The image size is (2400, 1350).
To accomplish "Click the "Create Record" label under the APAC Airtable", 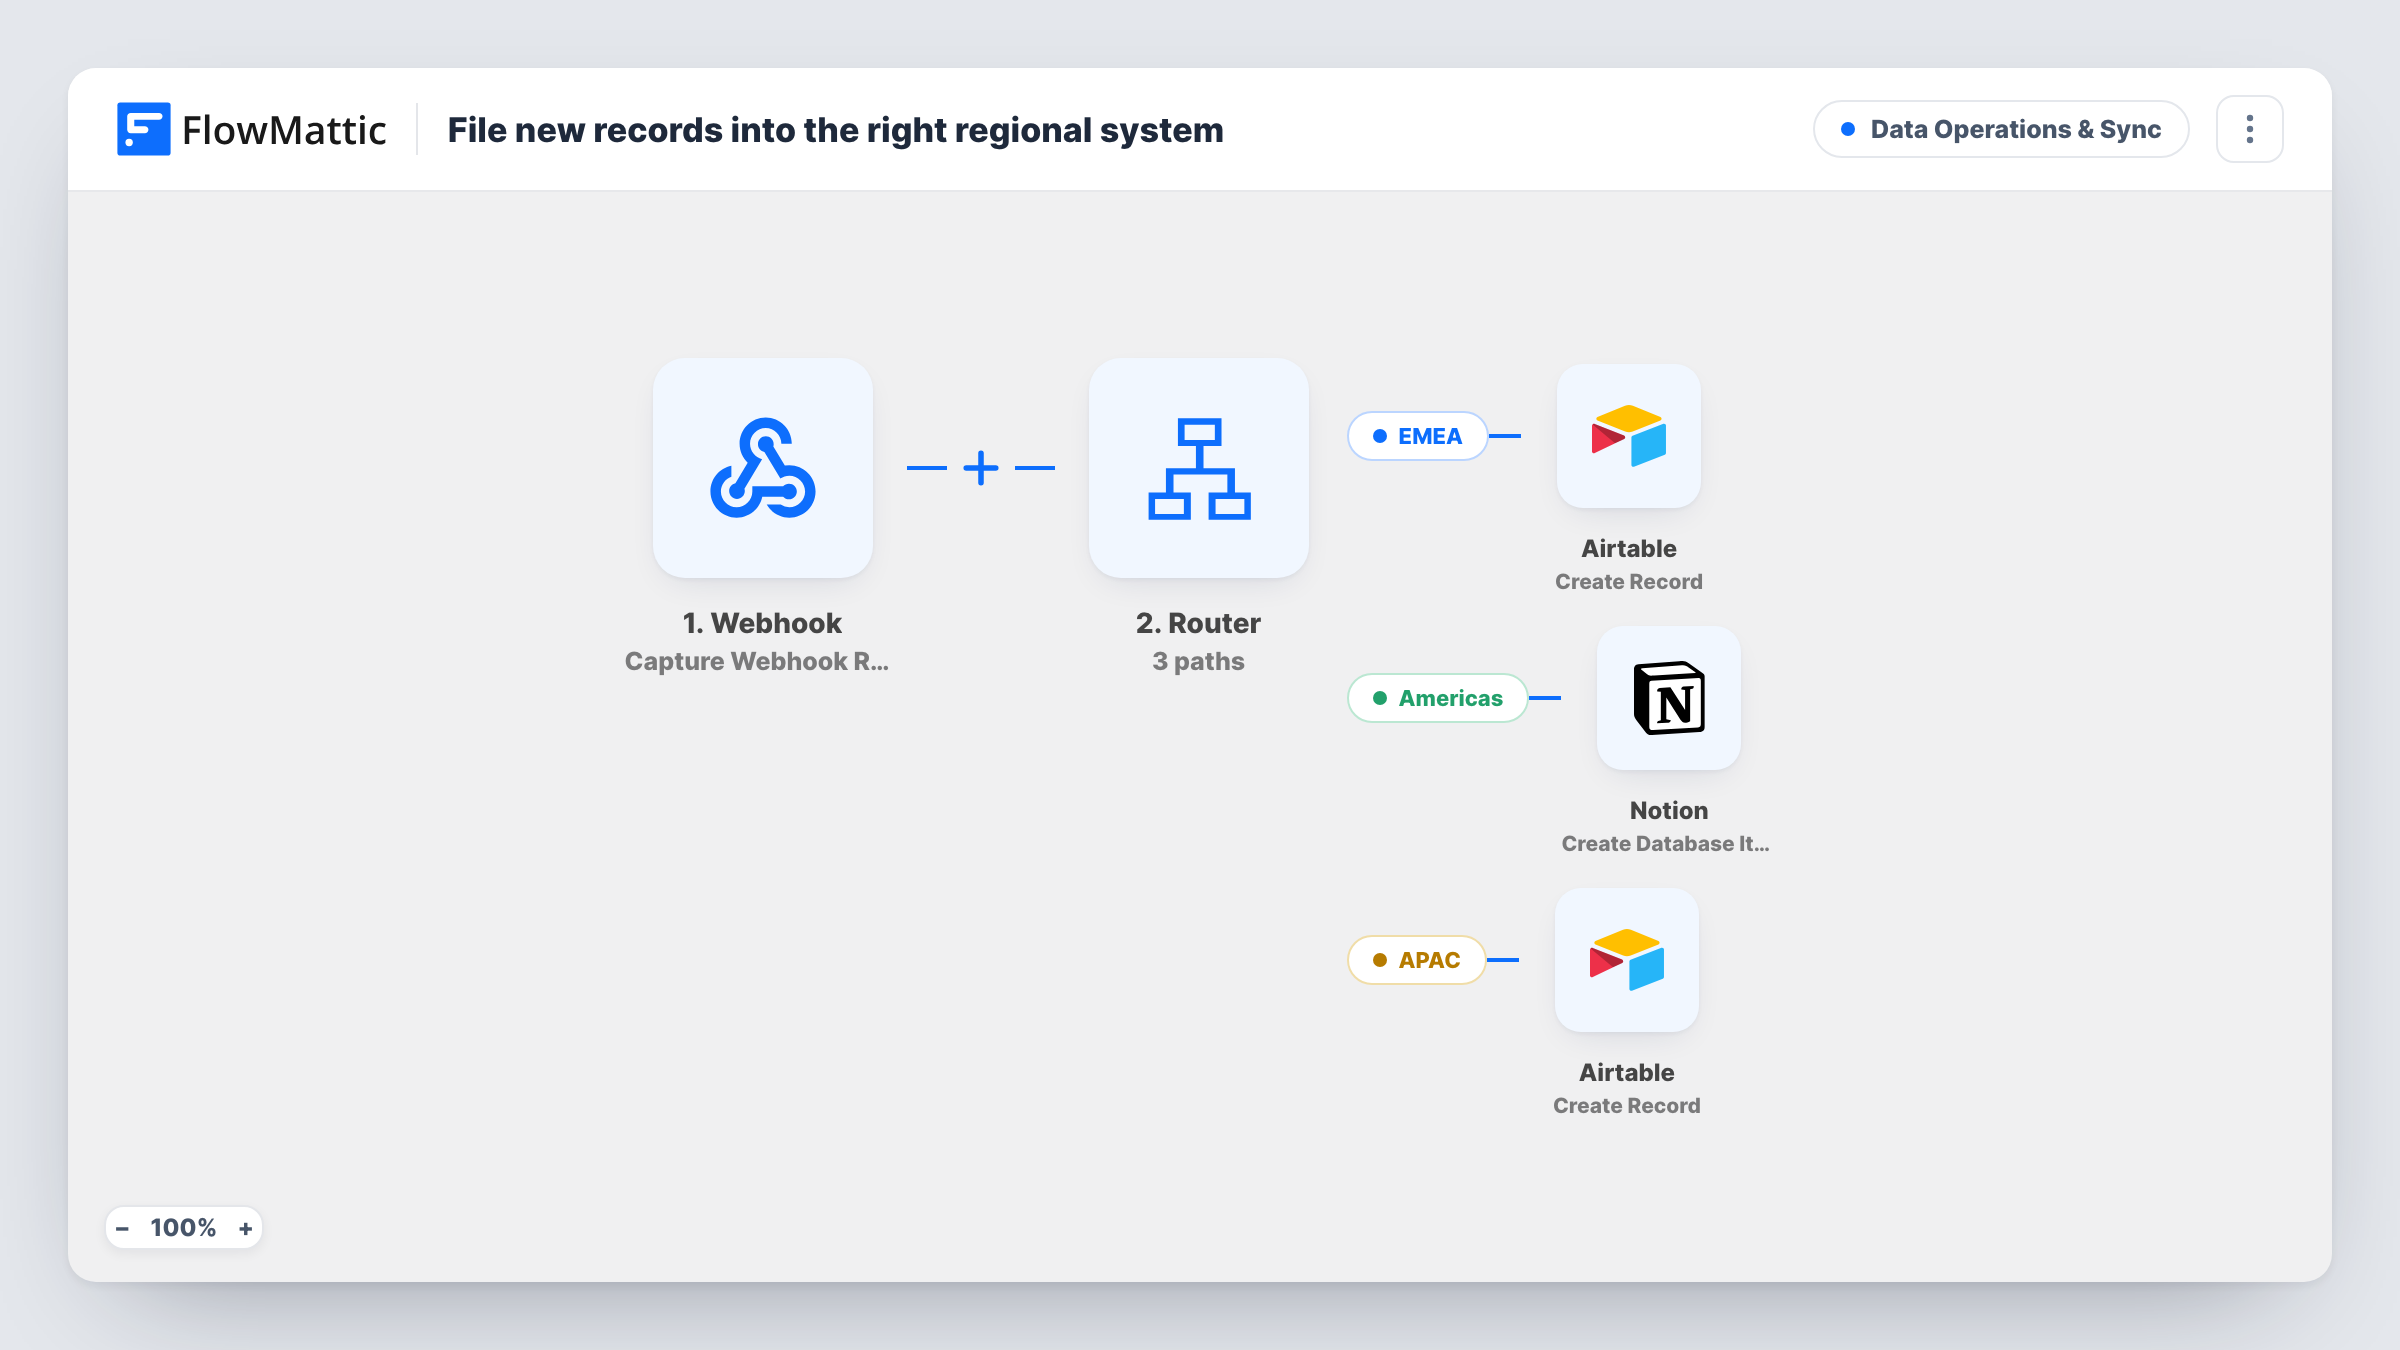I will coord(1627,1105).
